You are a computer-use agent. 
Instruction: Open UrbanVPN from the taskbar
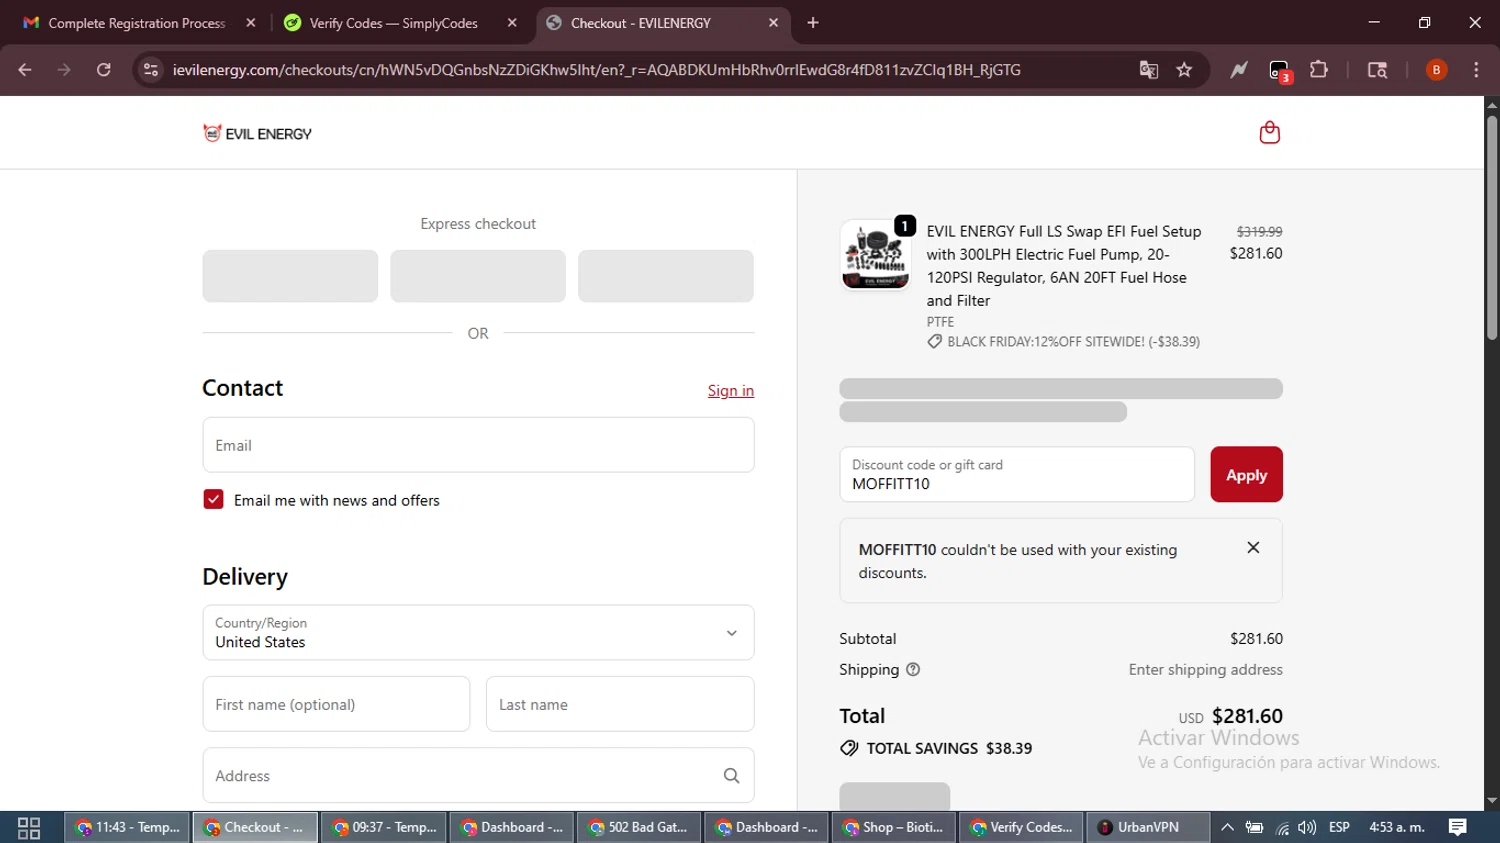[1147, 828]
